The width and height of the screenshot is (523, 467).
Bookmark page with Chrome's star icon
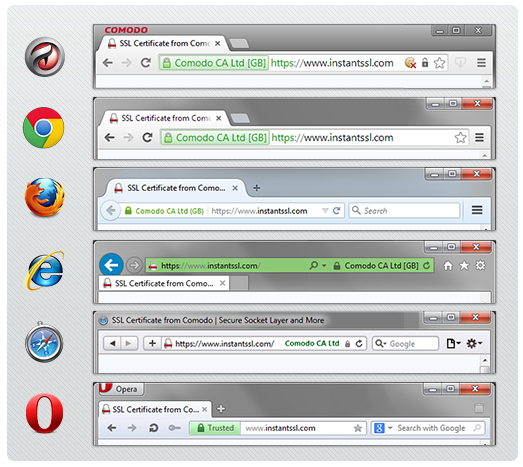tap(460, 137)
